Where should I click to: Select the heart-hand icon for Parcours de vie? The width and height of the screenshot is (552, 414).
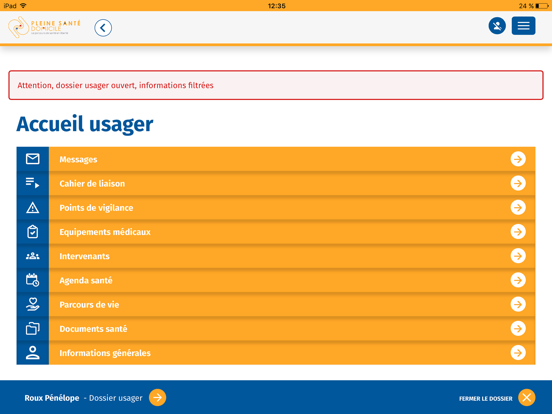point(33,305)
